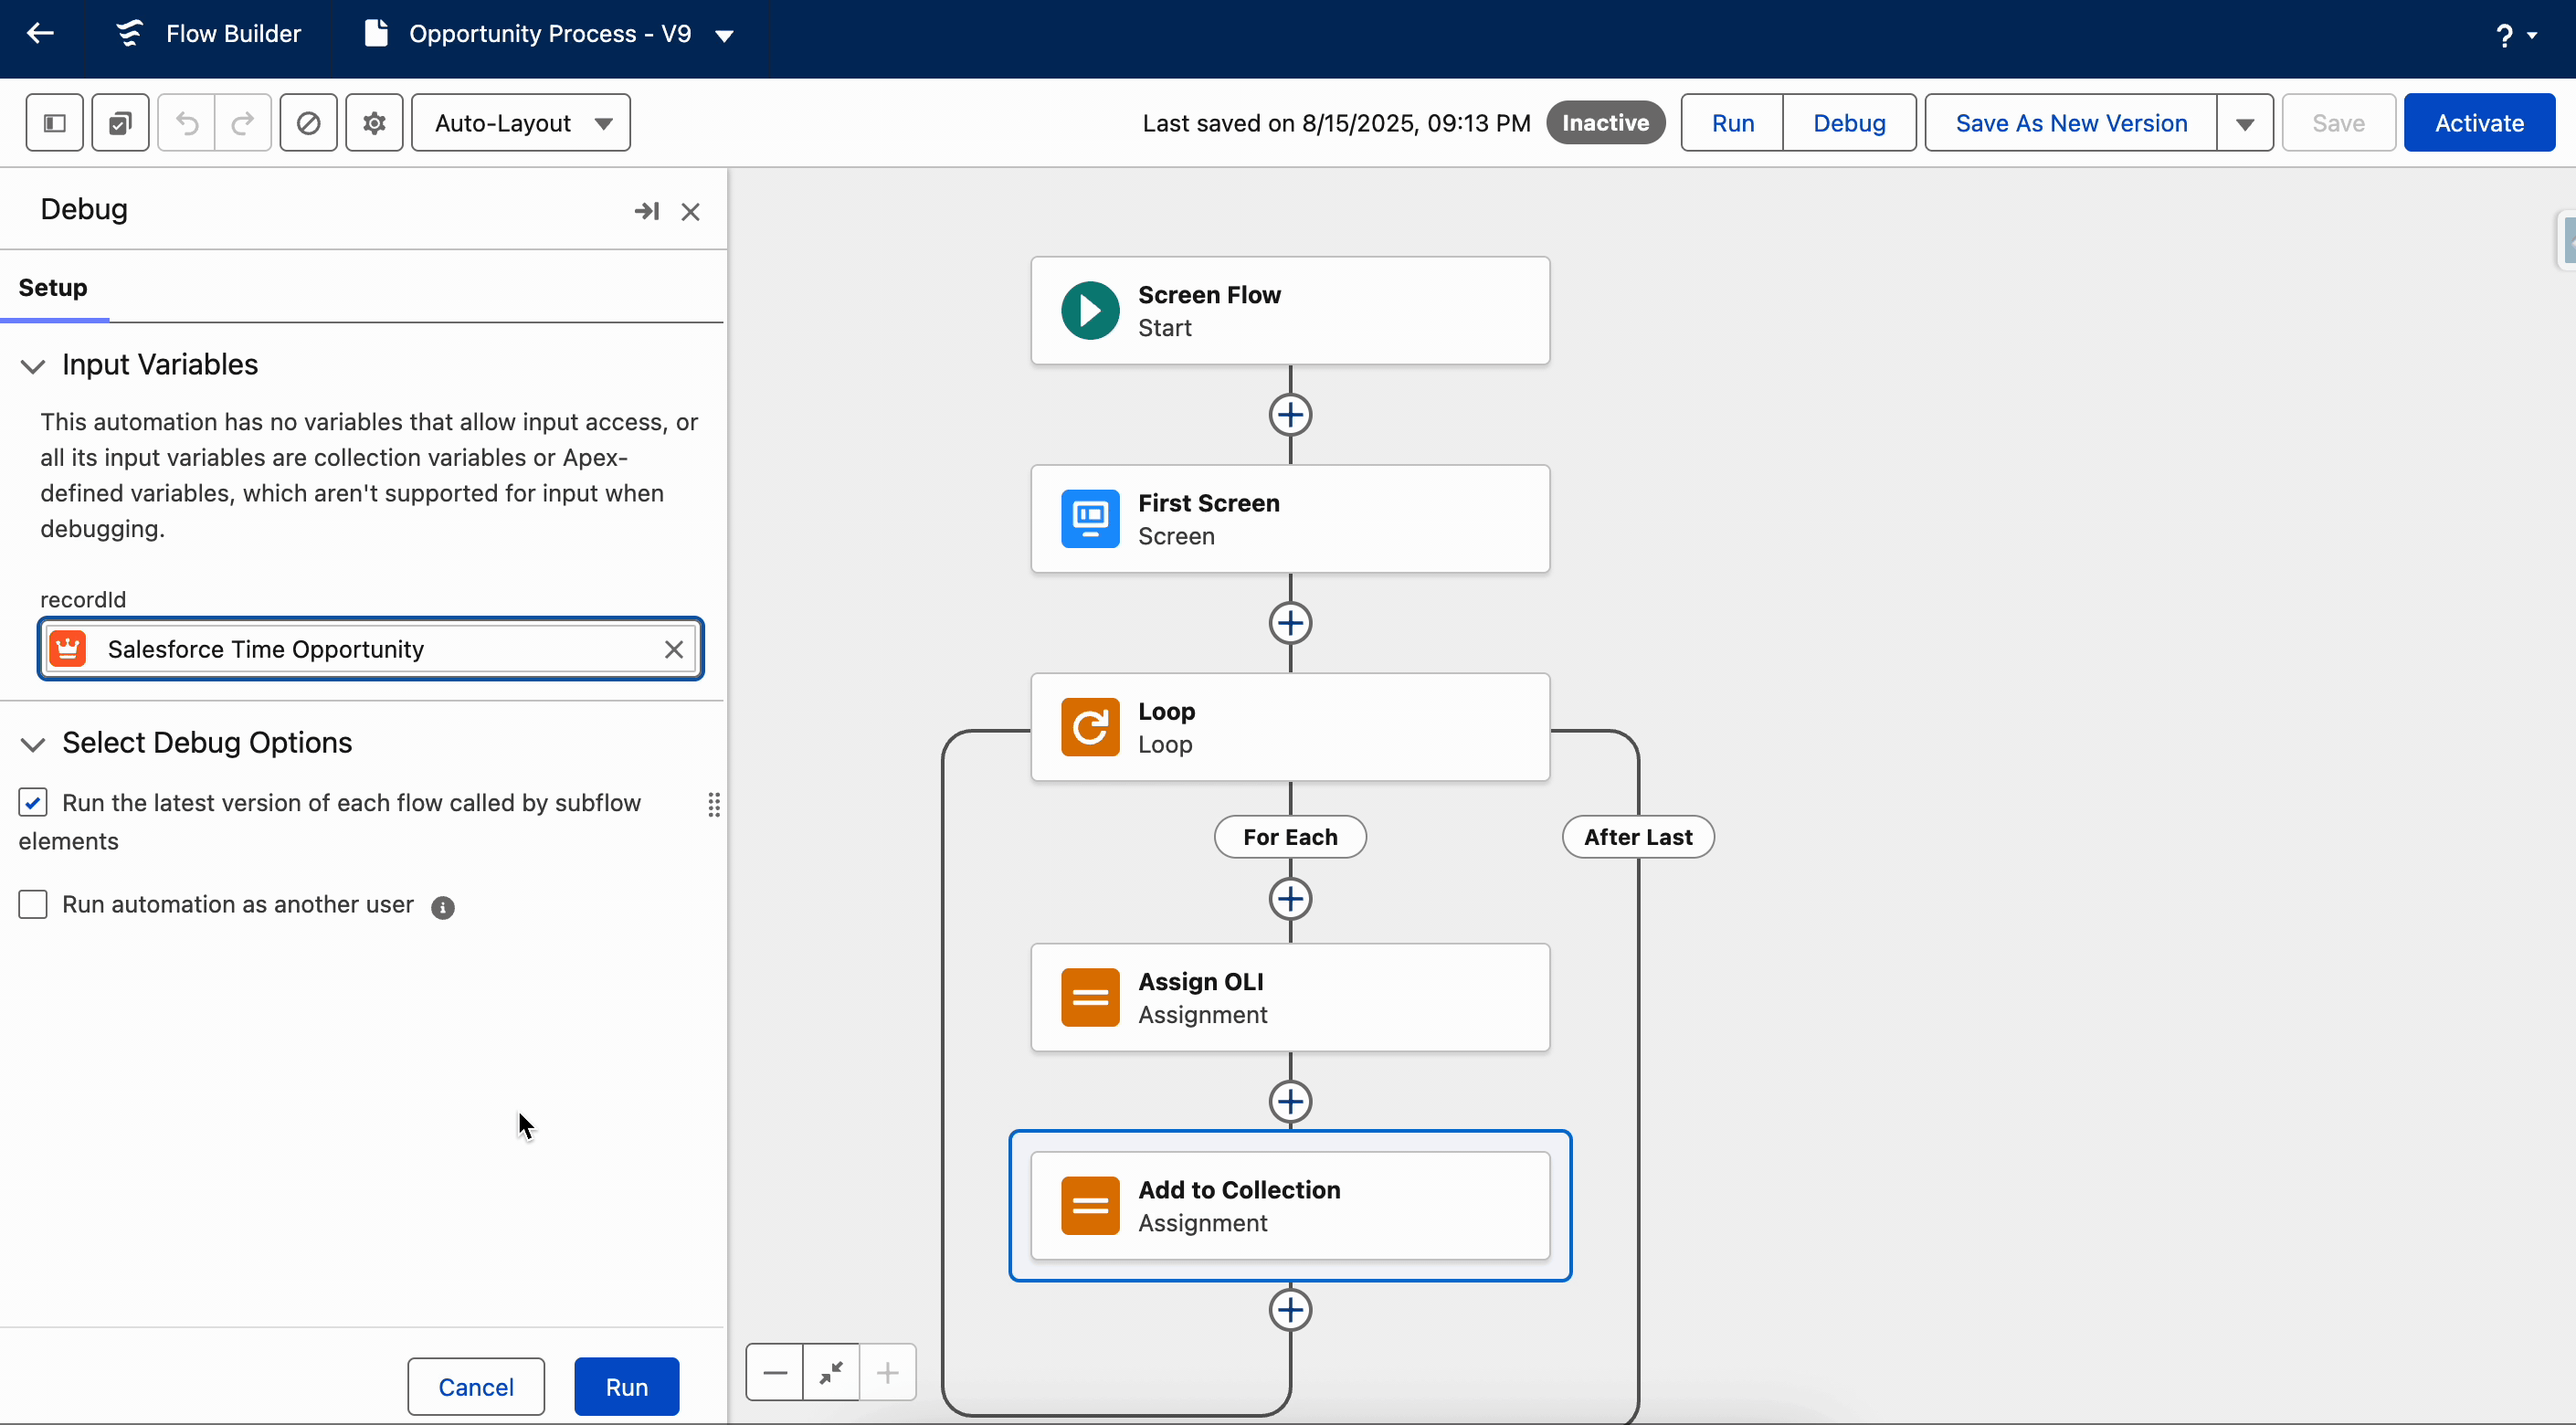The width and height of the screenshot is (2576, 1425).
Task: Select the Assign OLI assignment icon
Action: 1090,997
